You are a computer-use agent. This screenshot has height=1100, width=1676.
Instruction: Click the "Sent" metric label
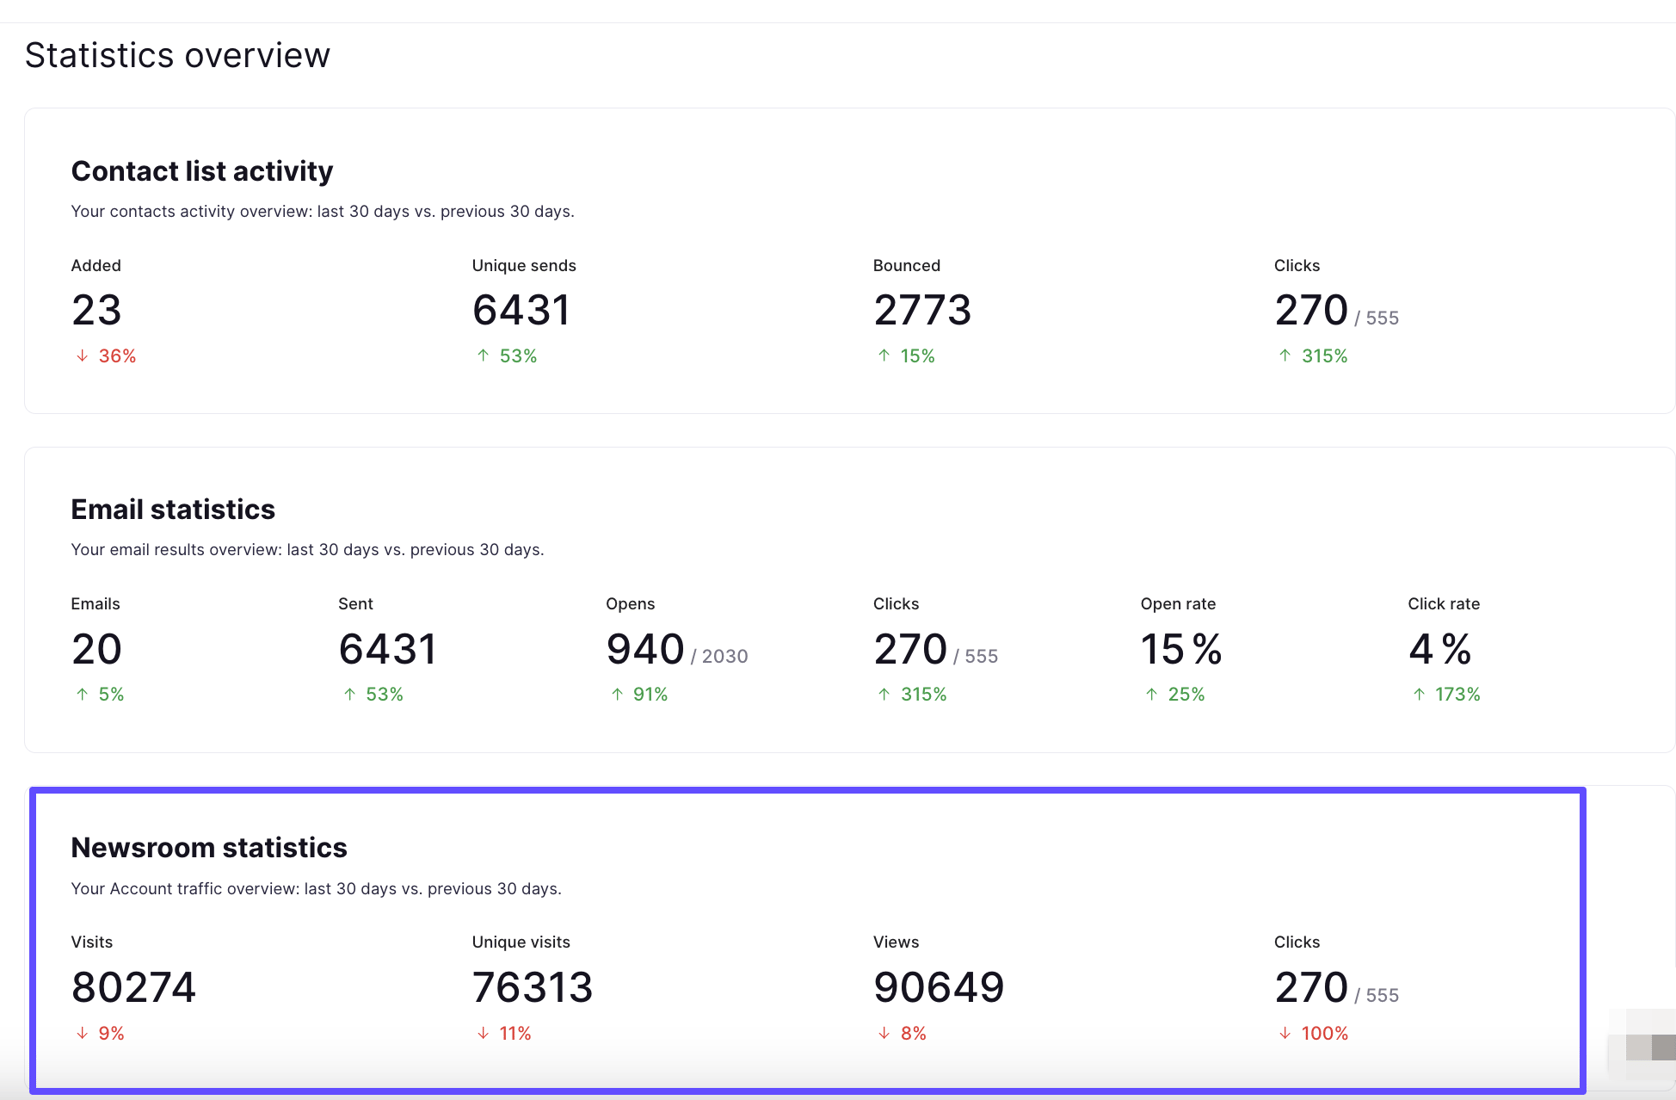[355, 604]
